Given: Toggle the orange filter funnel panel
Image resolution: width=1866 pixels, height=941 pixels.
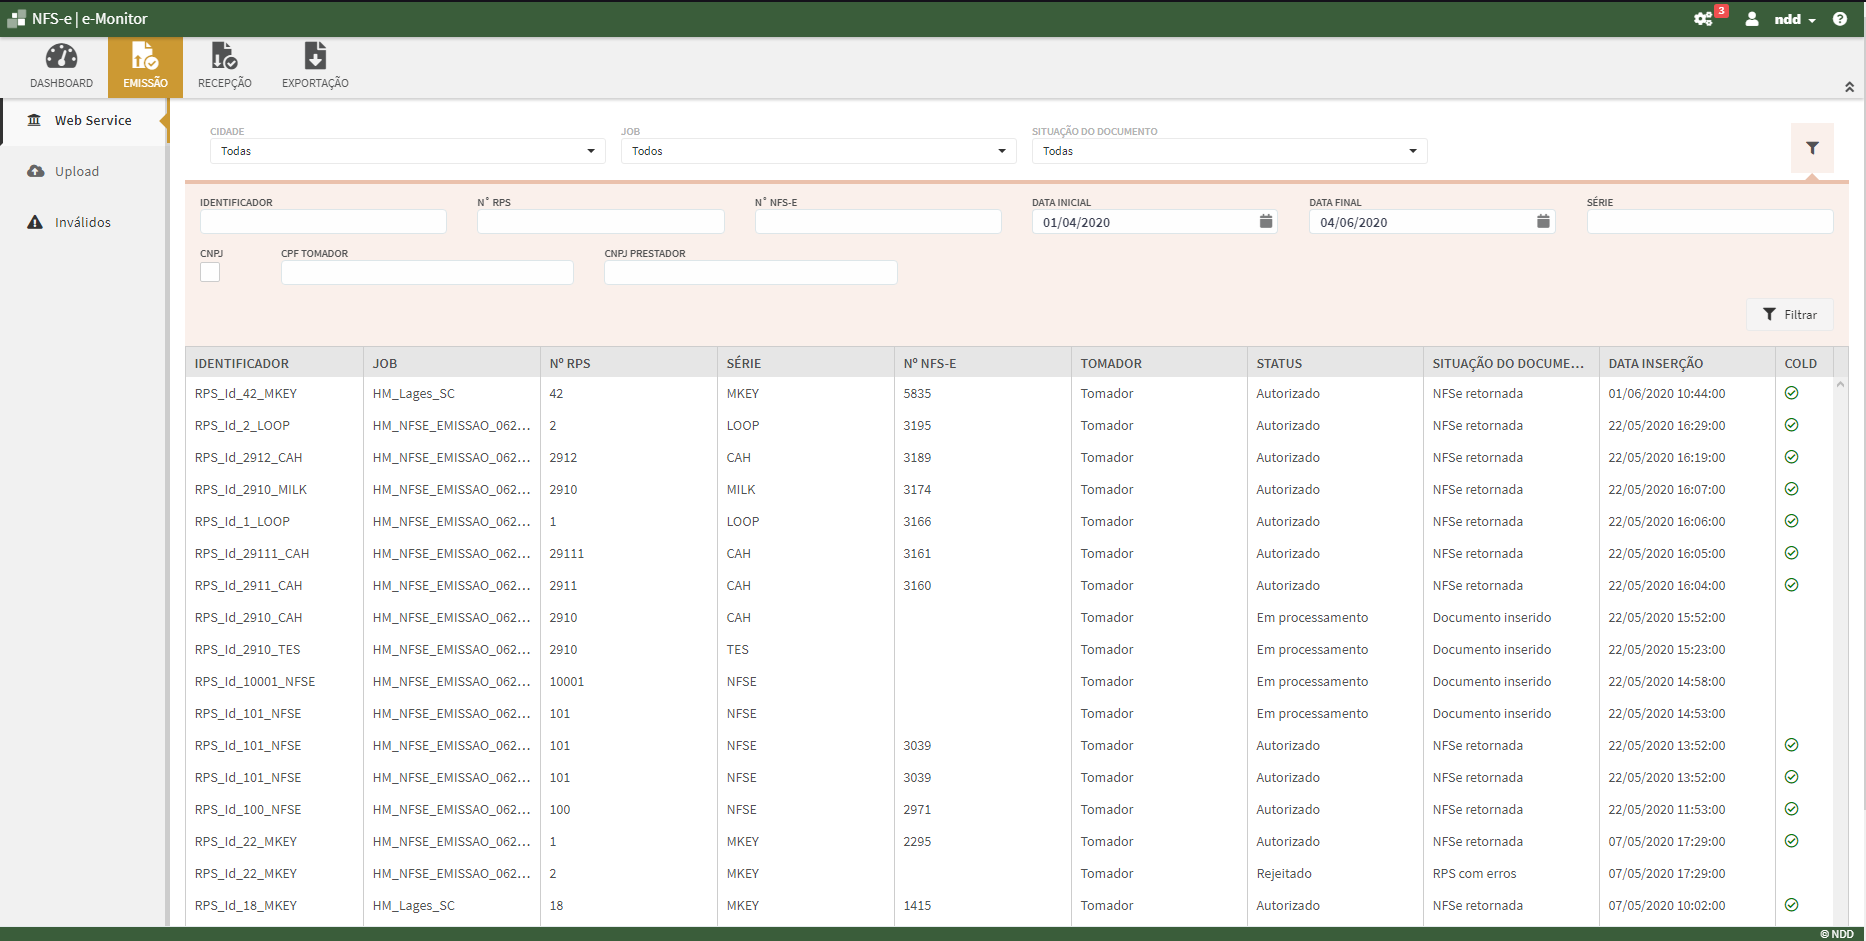Looking at the screenshot, I should click(1813, 148).
